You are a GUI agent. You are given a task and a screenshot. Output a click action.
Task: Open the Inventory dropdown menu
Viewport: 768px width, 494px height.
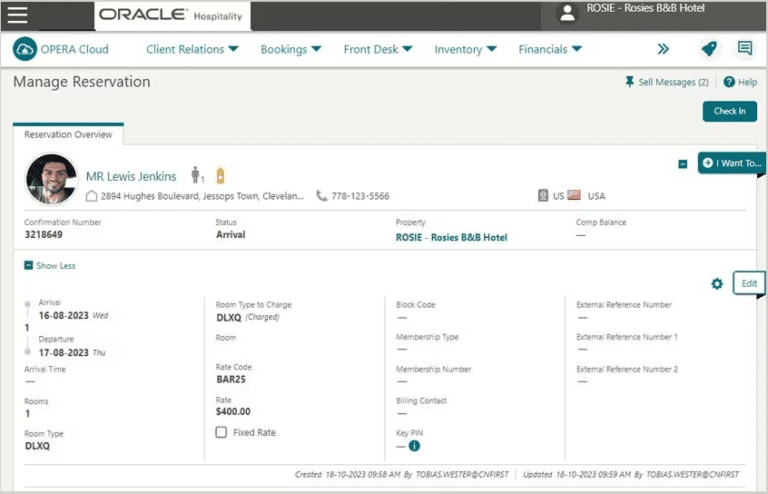[x=465, y=49]
